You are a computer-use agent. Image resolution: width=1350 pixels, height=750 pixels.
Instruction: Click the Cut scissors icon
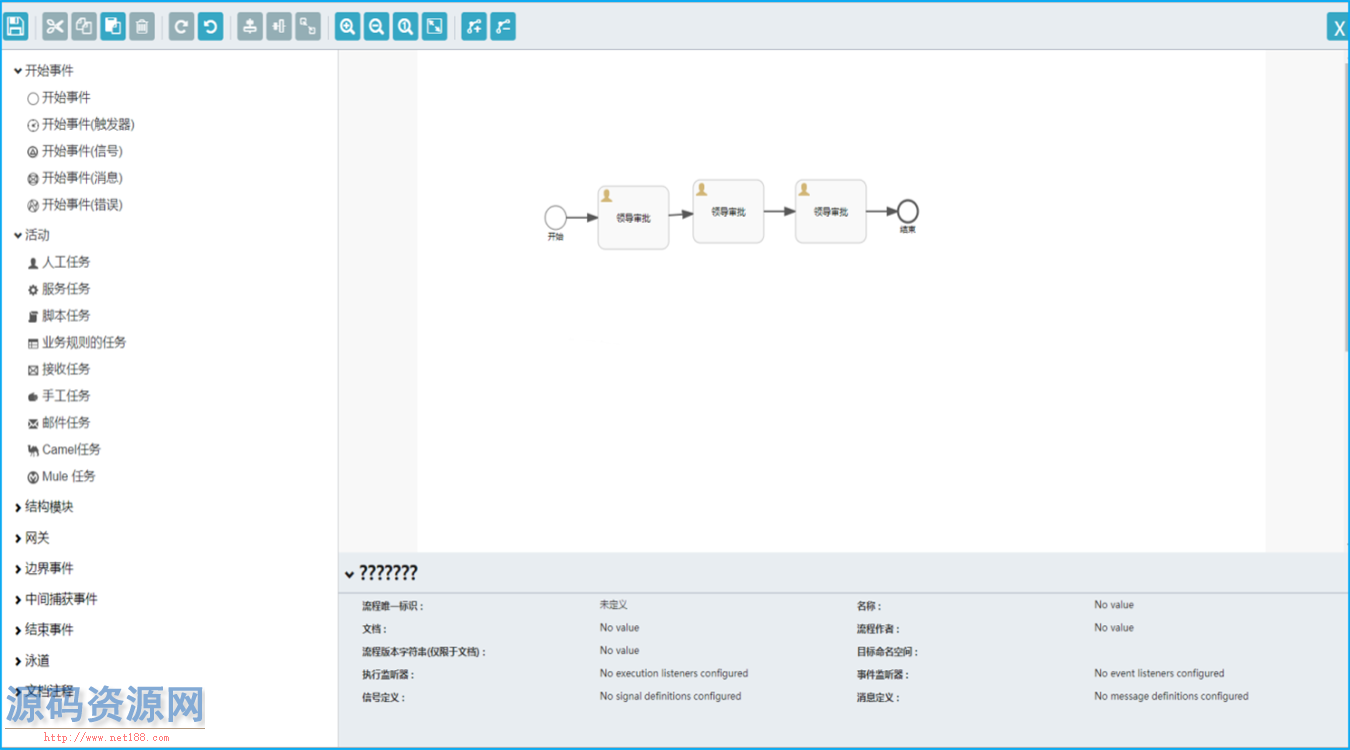click(x=55, y=27)
